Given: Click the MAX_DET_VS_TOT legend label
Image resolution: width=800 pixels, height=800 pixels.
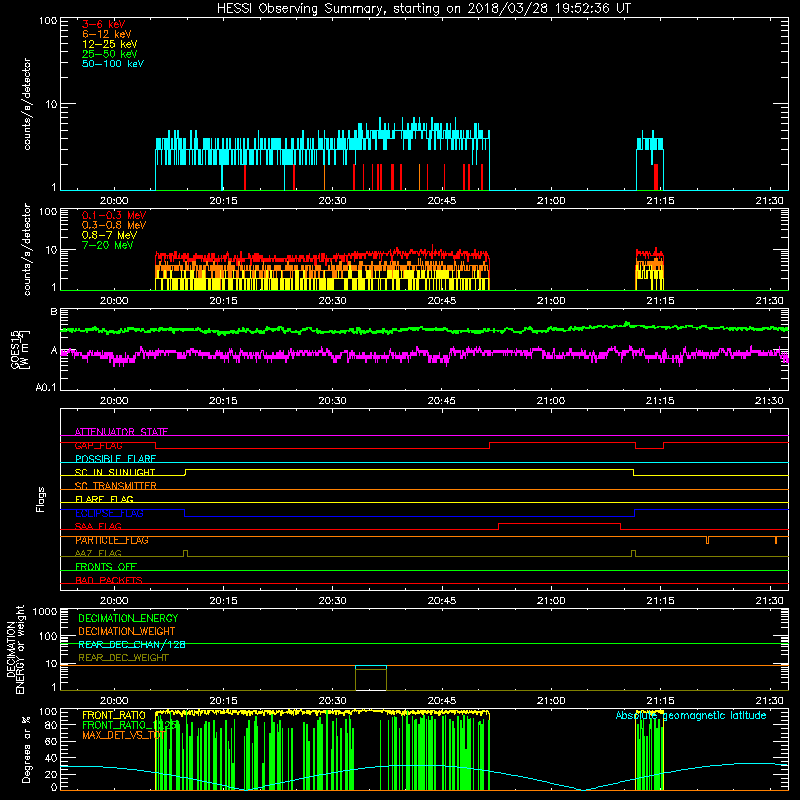Looking at the screenshot, I should tap(123, 735).
